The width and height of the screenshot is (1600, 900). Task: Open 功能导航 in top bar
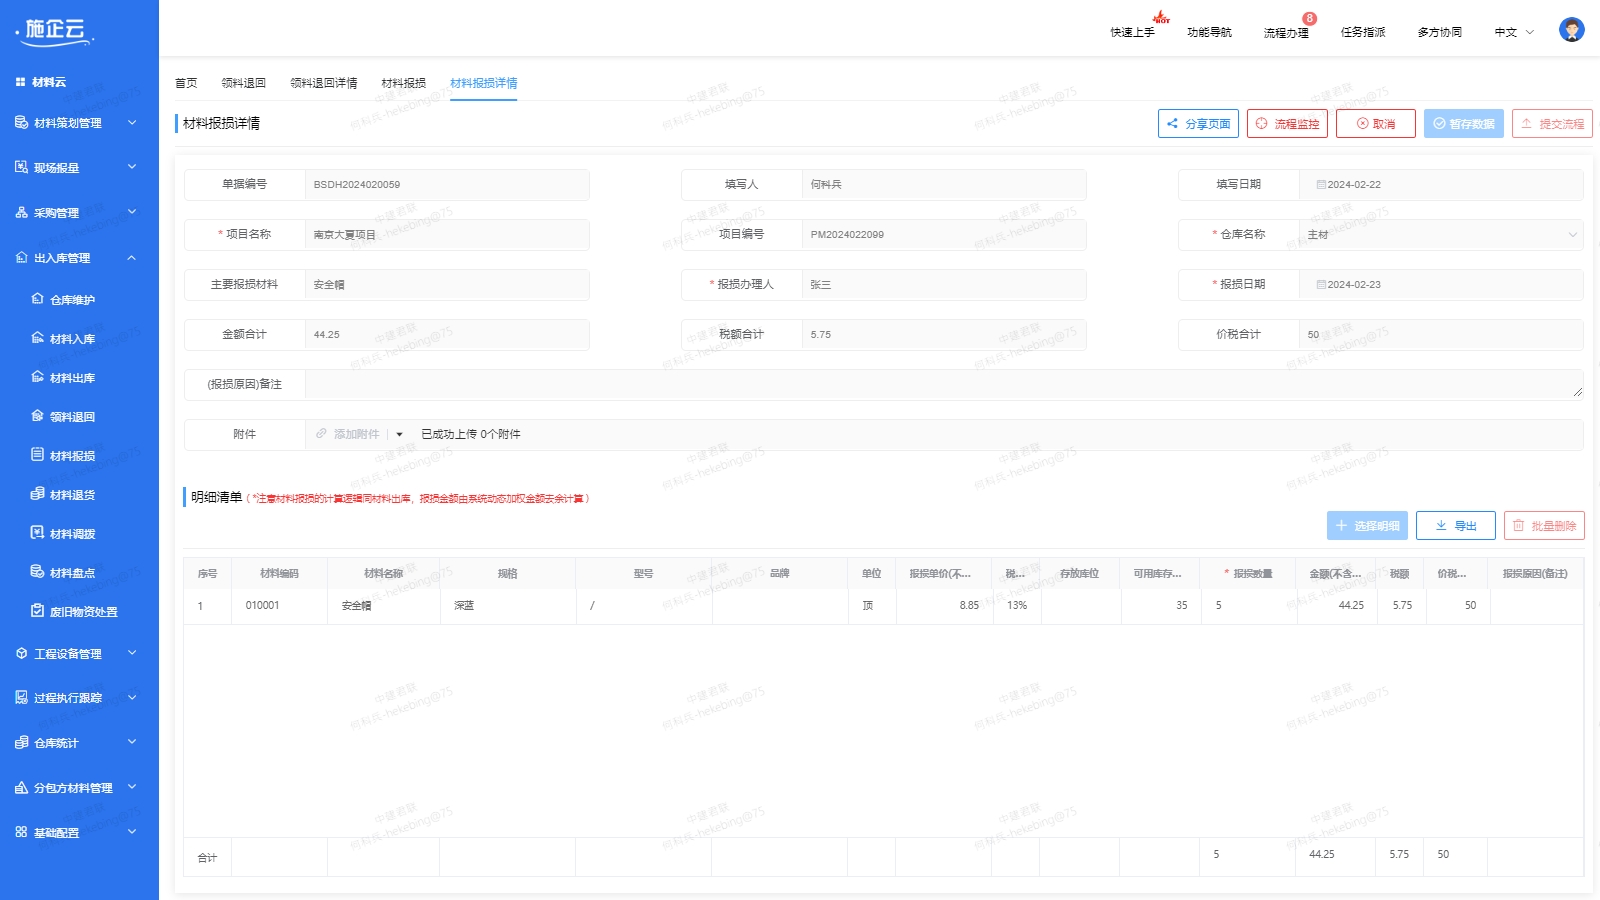click(x=1209, y=32)
